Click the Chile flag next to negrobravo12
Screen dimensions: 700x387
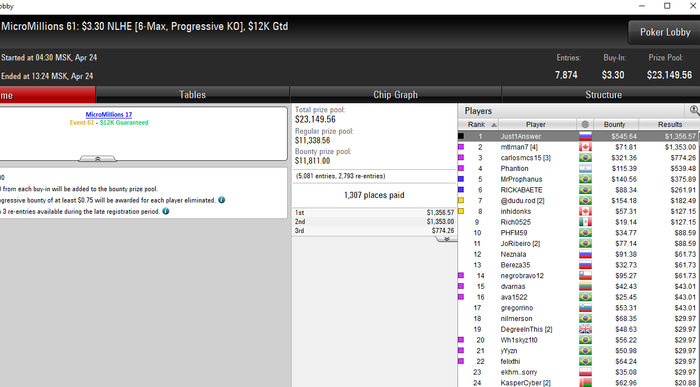[x=585, y=275]
